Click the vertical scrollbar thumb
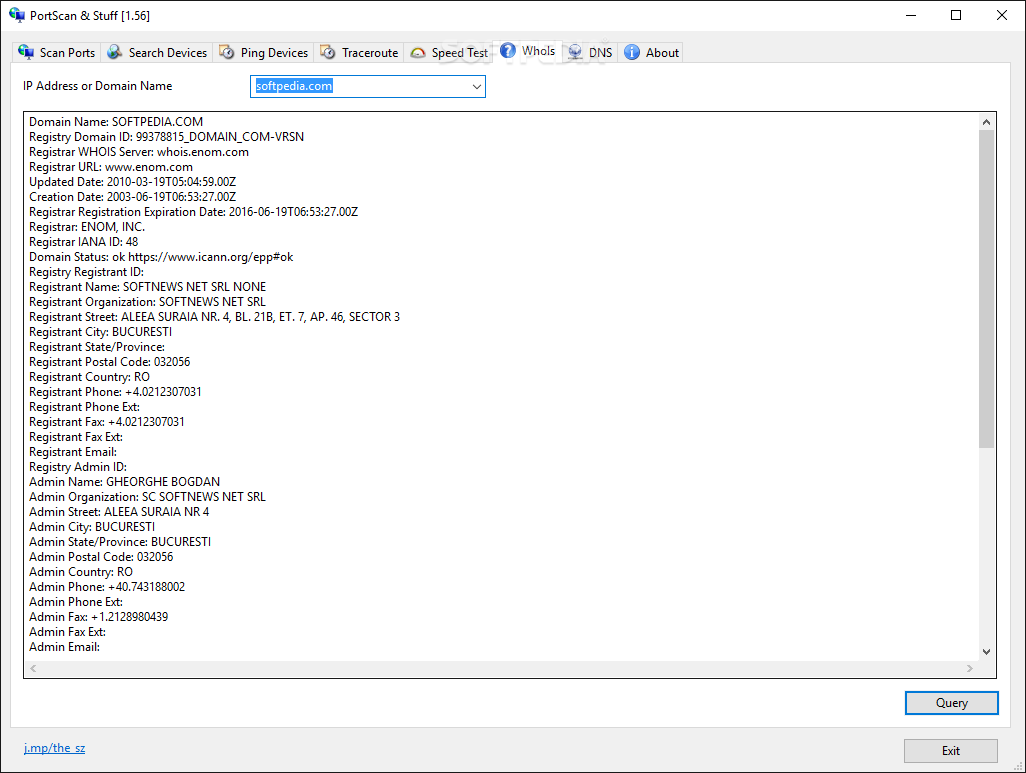 (x=986, y=289)
